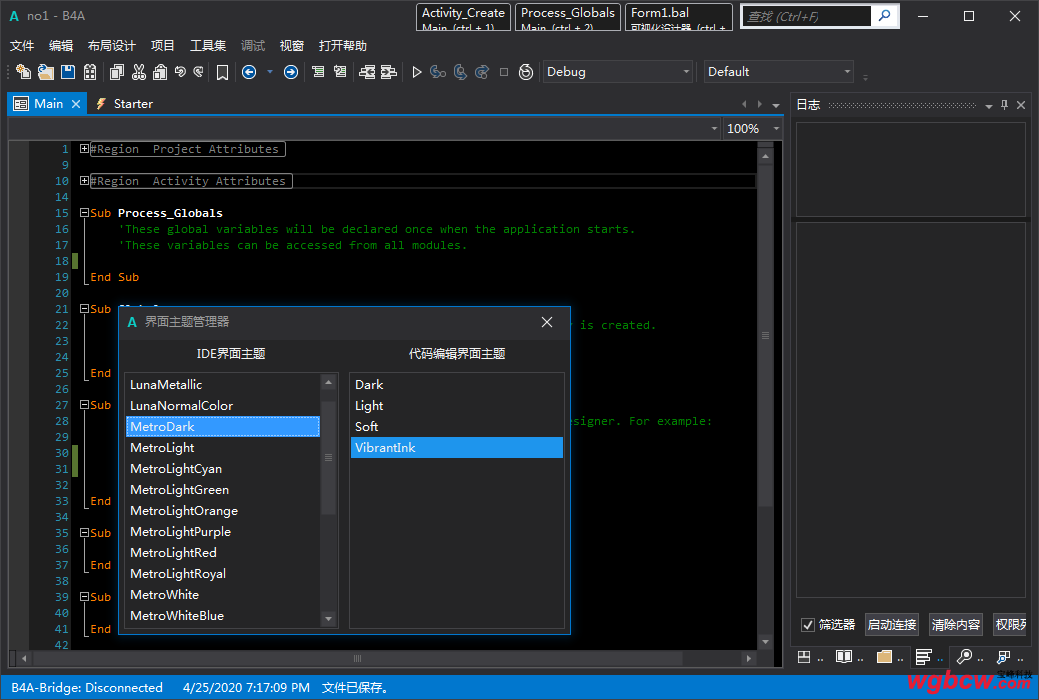Switch to the Starter tab

point(125,104)
